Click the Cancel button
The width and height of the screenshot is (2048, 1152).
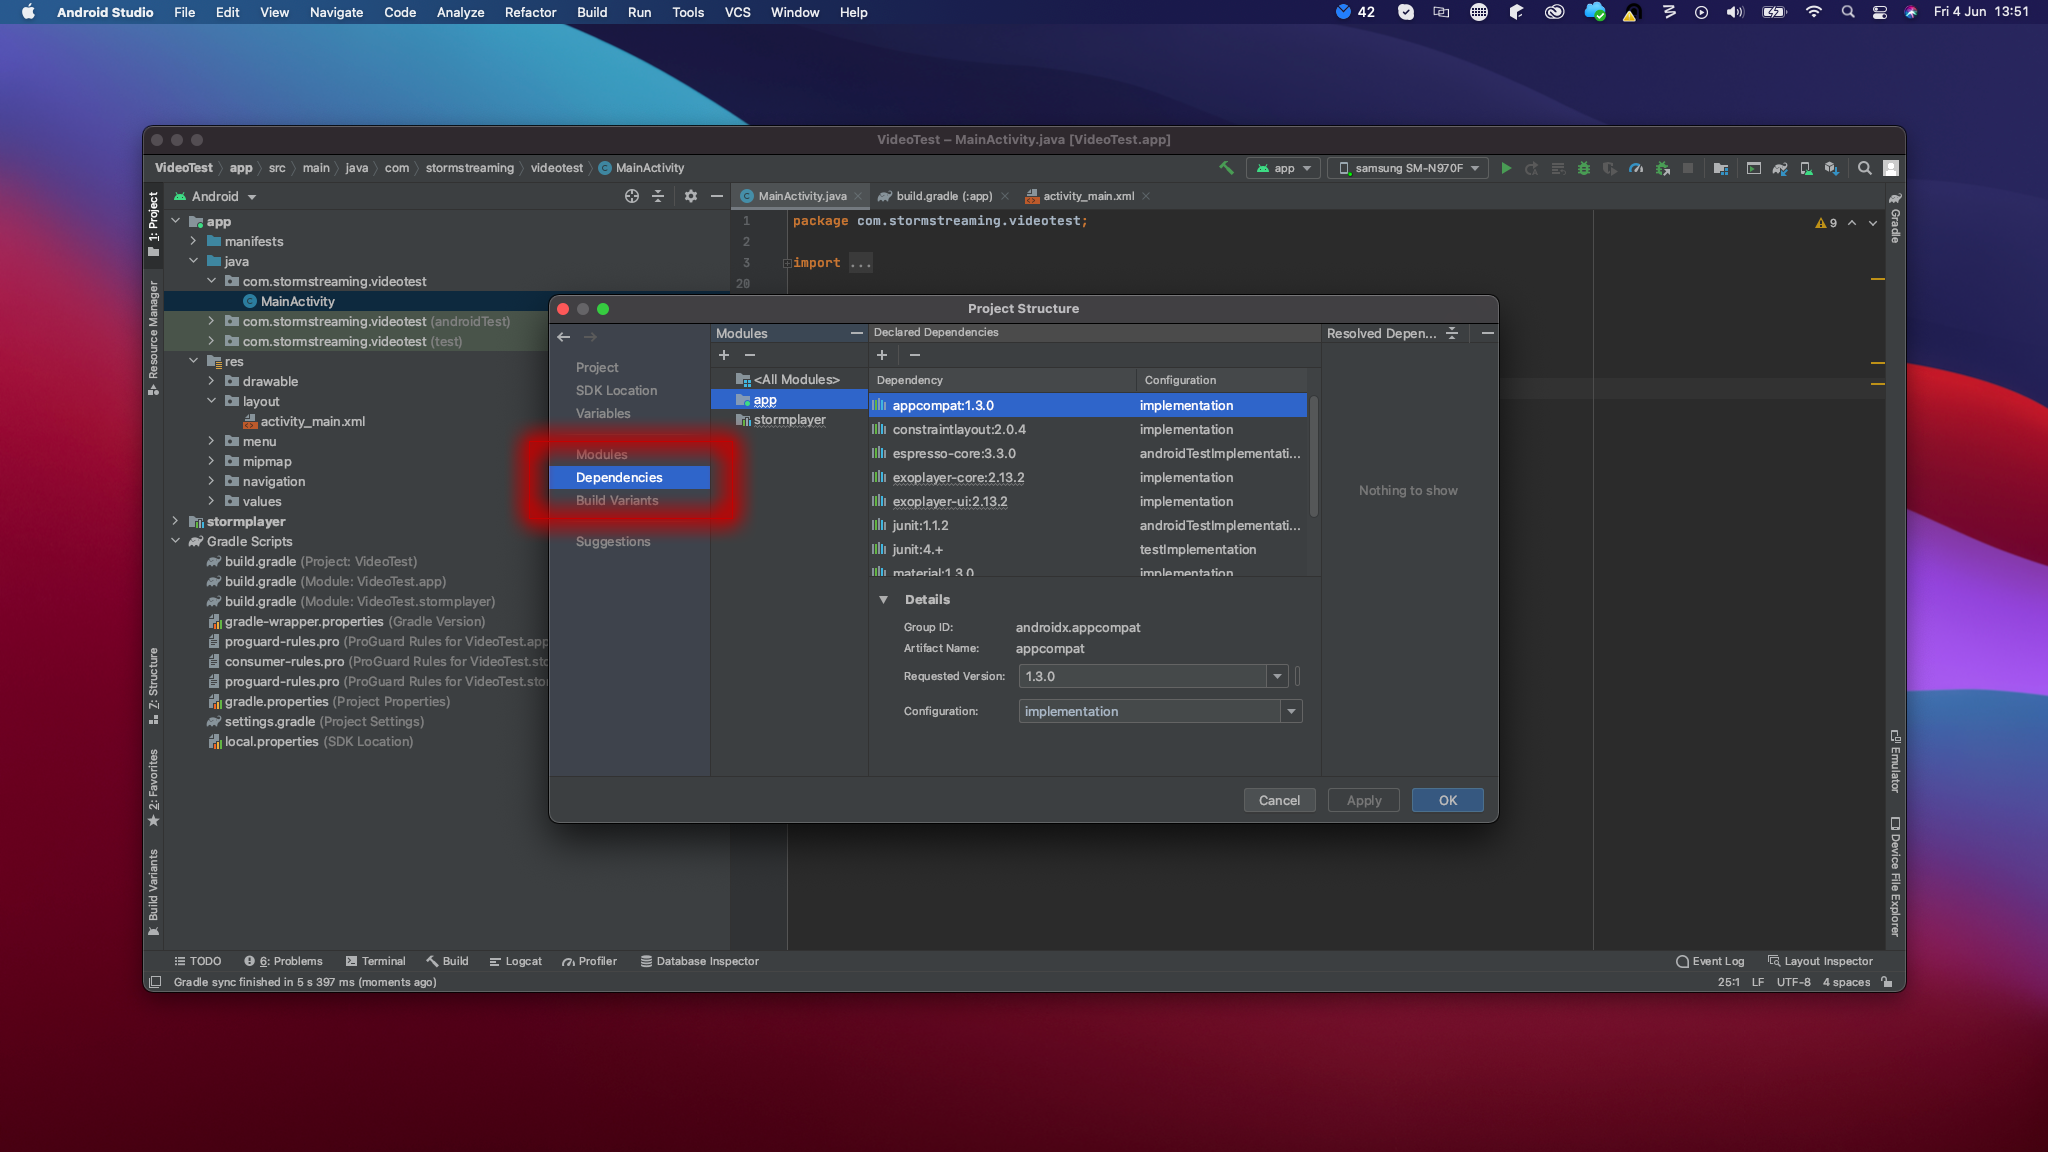point(1279,800)
